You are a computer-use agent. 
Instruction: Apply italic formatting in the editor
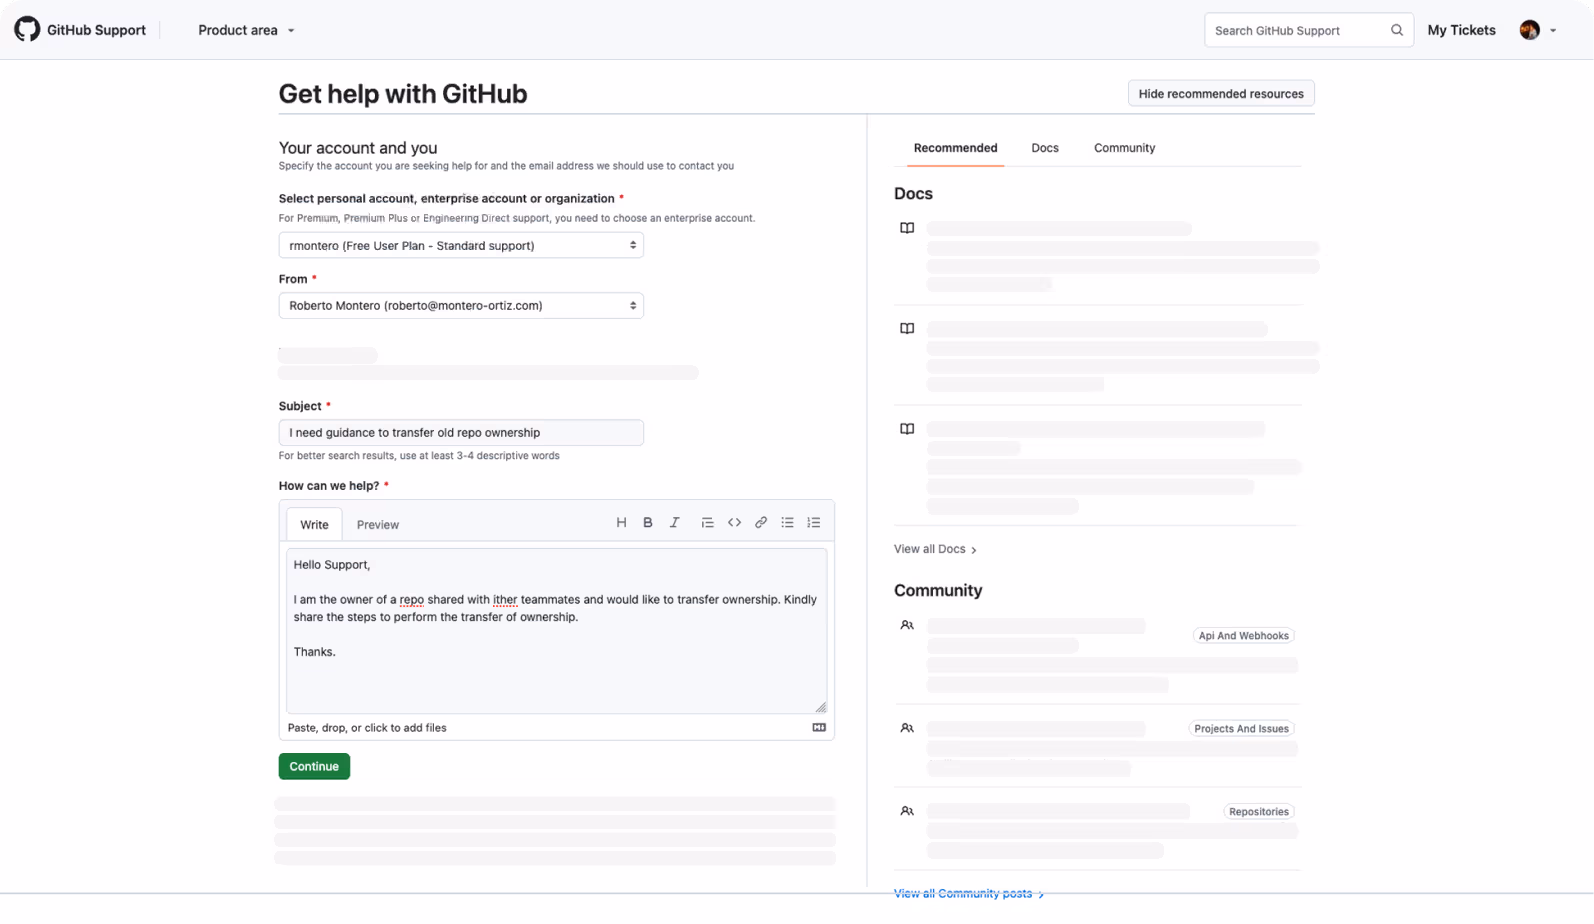click(x=675, y=523)
